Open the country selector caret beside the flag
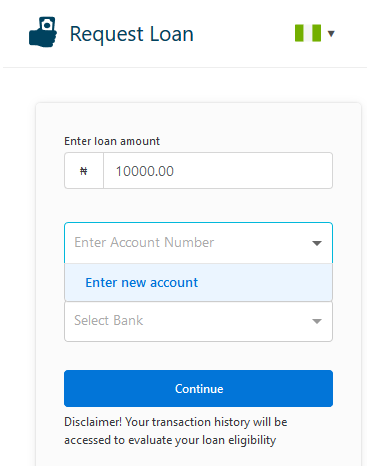The width and height of the screenshot is (367, 466). (x=331, y=33)
